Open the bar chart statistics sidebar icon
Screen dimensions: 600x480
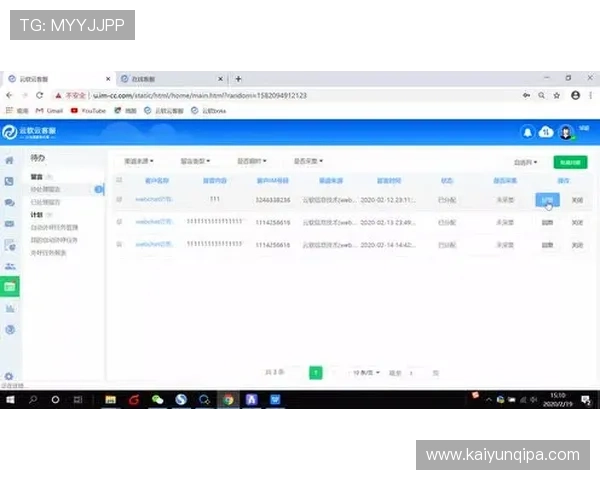coord(10,309)
